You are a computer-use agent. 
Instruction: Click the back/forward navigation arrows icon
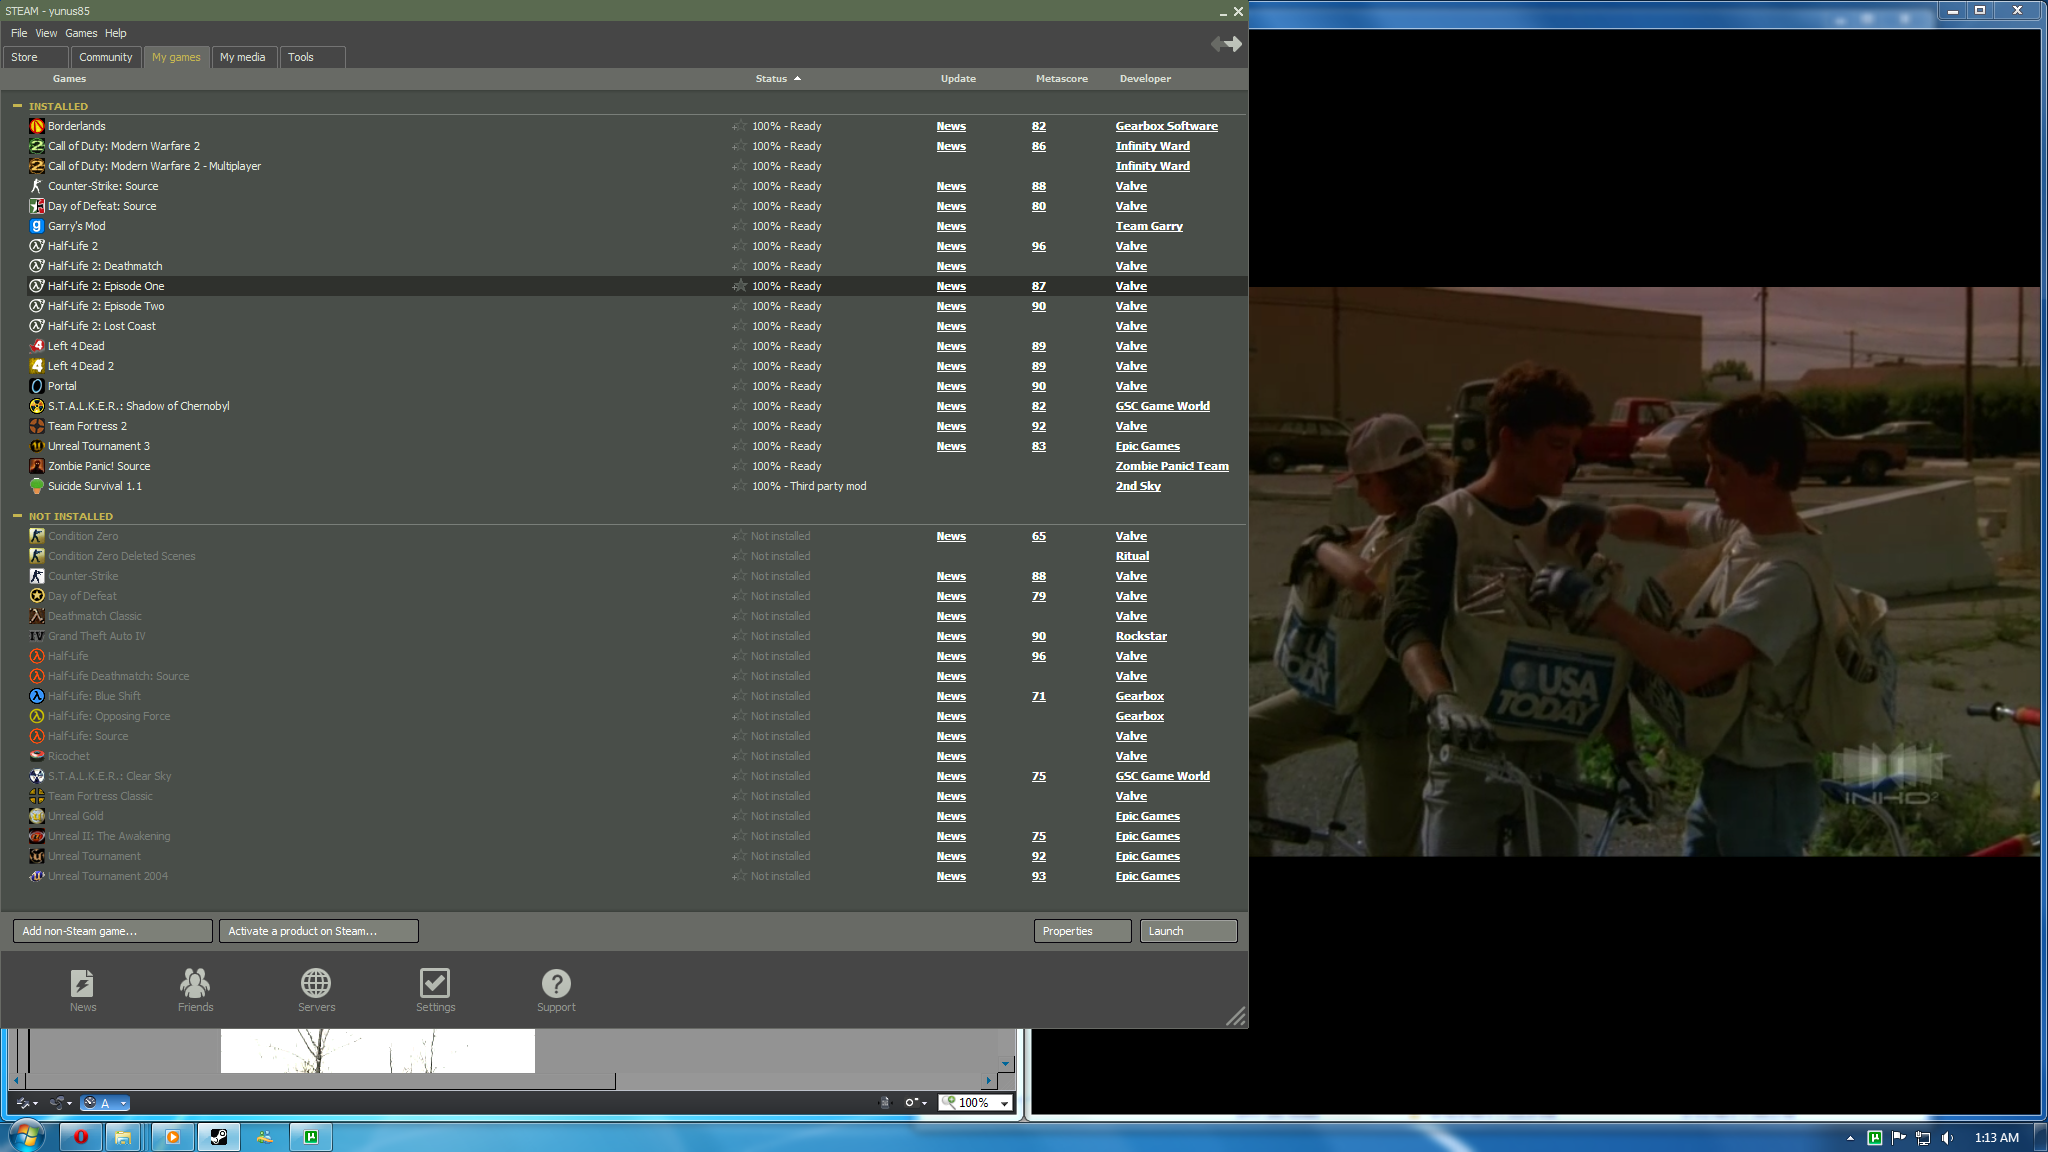point(1226,44)
